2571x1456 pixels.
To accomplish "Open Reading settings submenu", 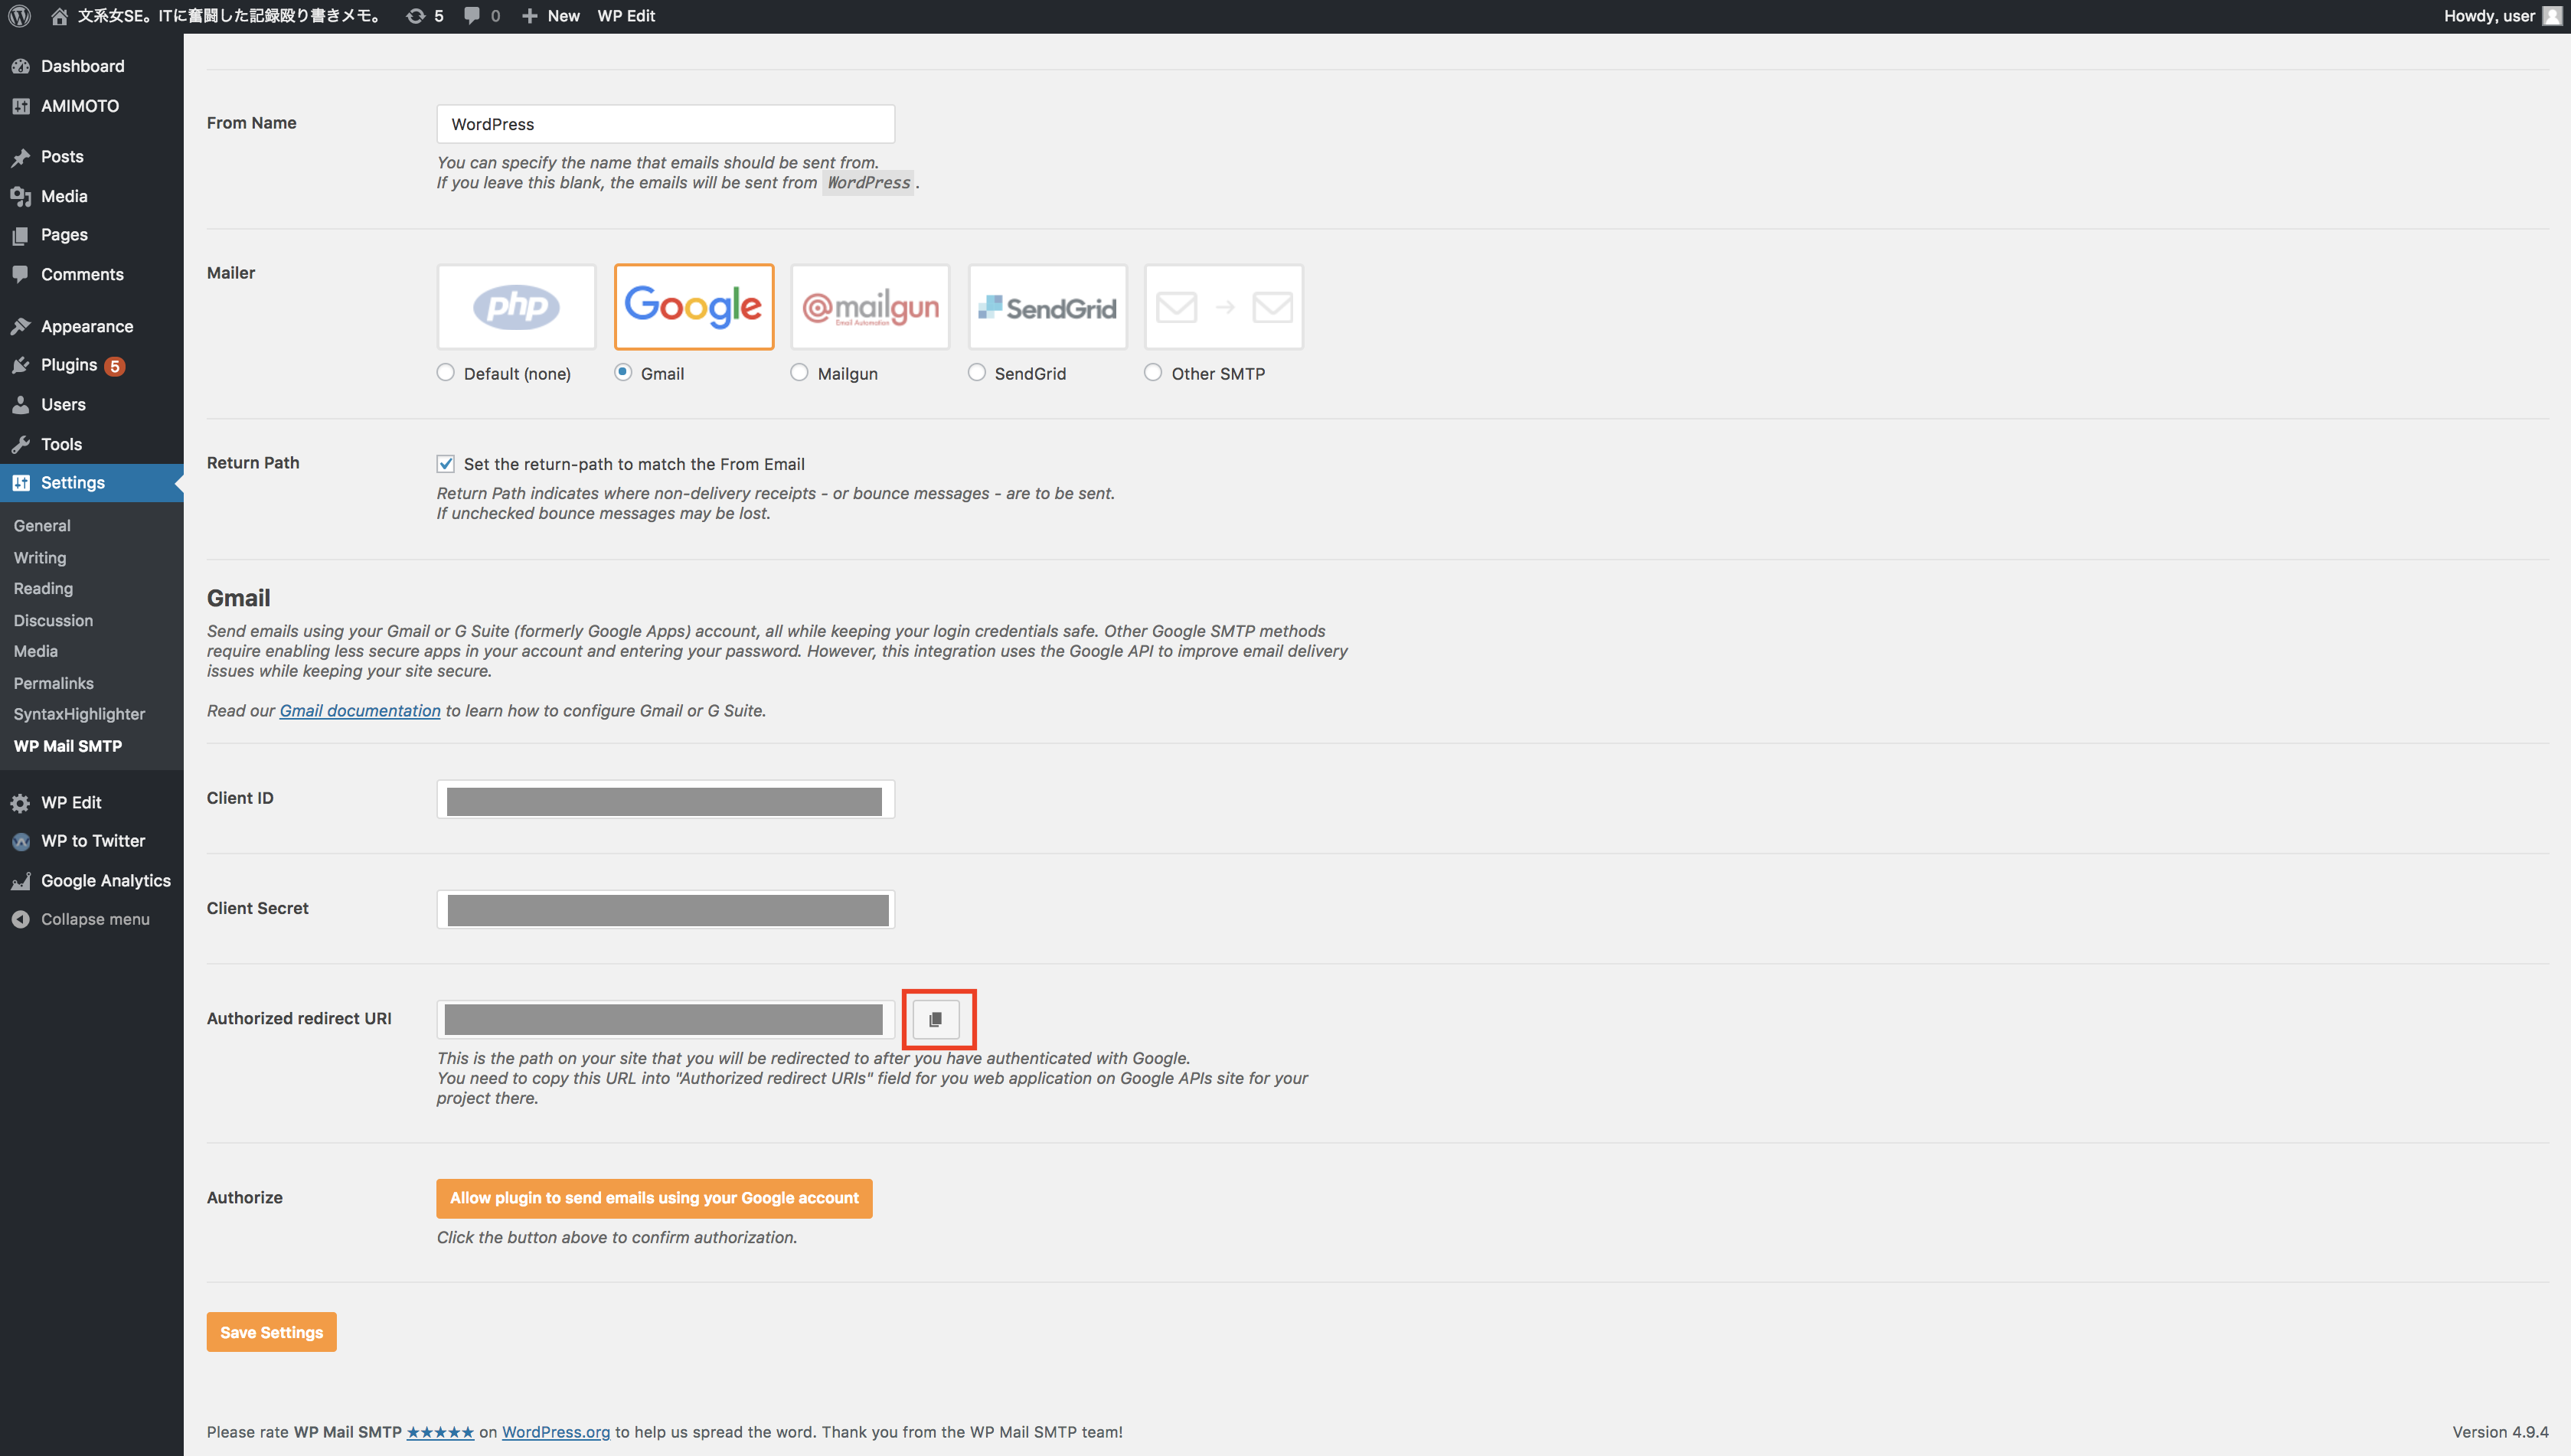I will 43,589.
